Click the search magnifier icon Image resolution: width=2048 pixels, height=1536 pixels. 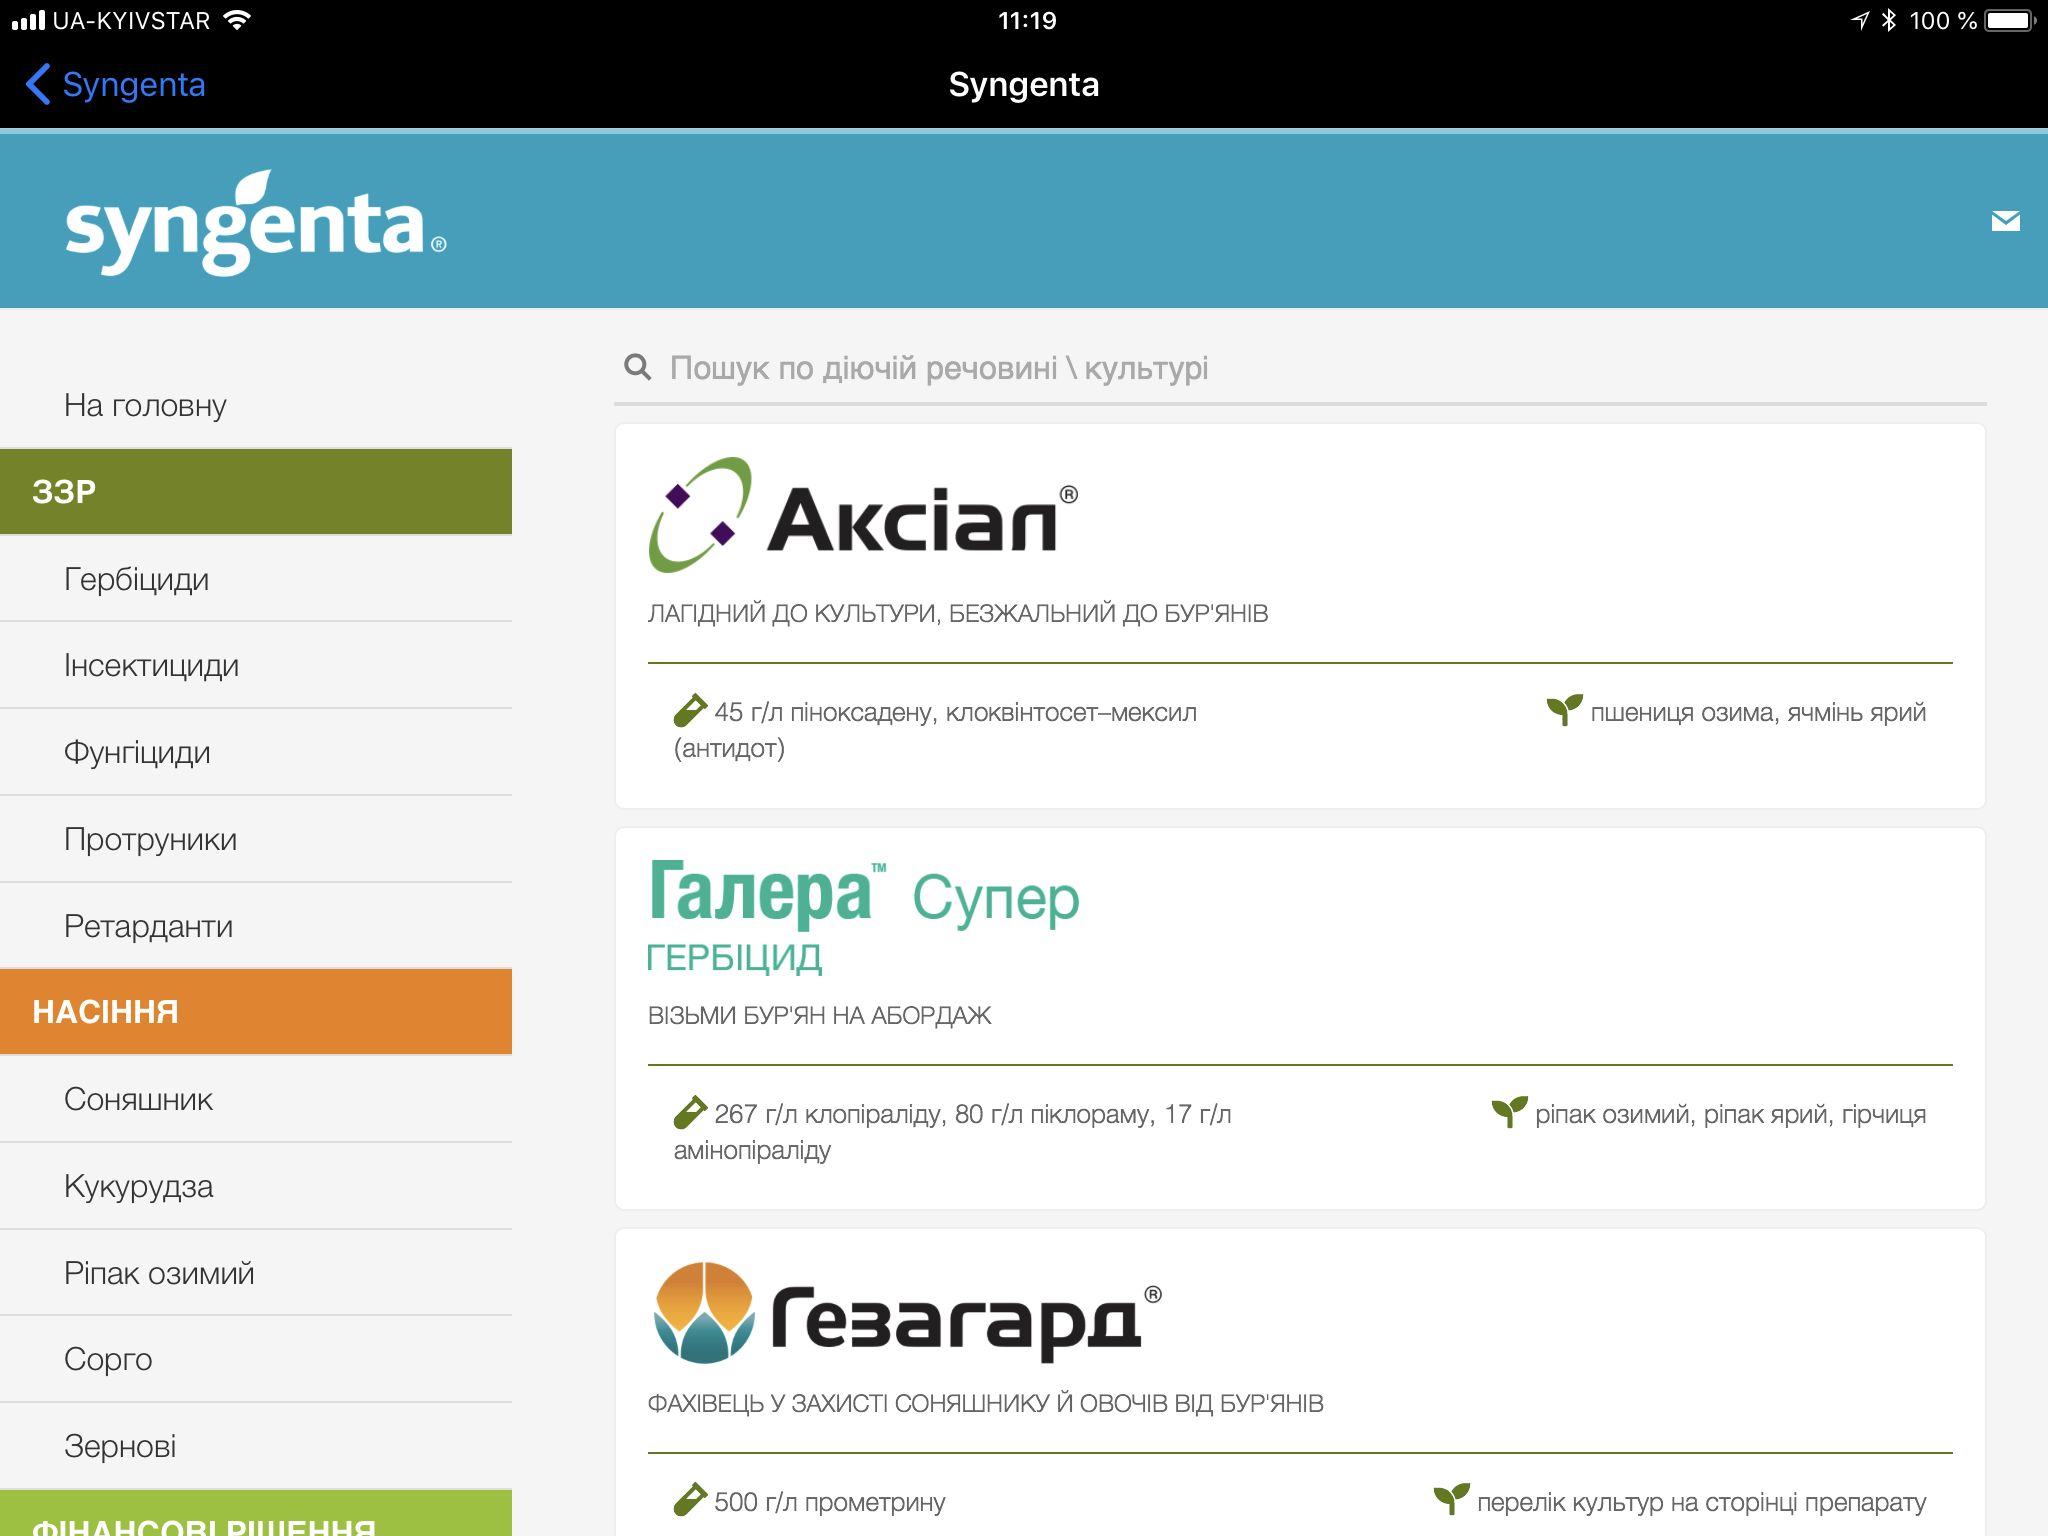pyautogui.click(x=637, y=367)
